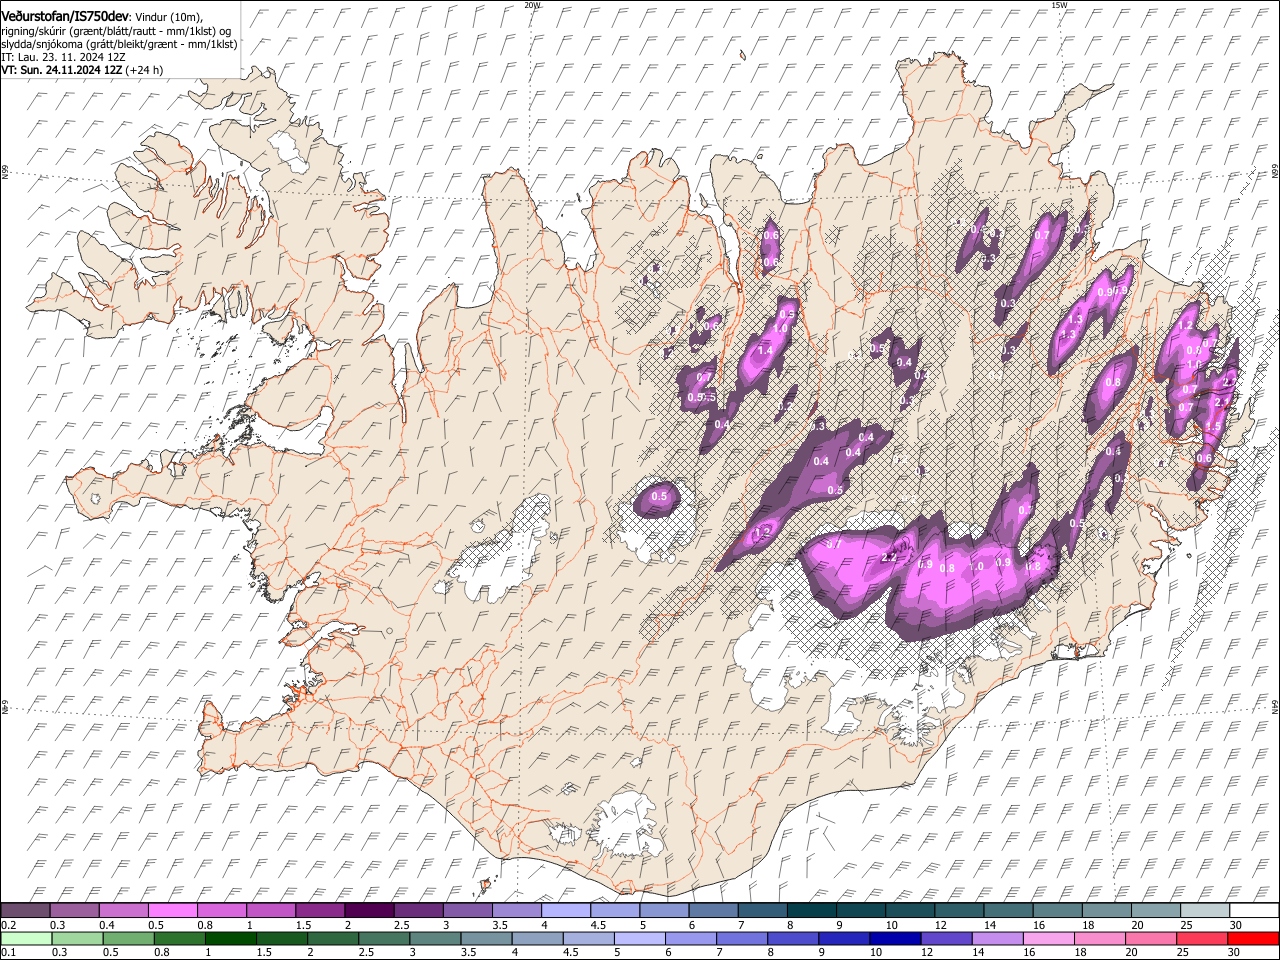Click the 15W longitude label
Screen dimensions: 1280x960
pos(1059,5)
